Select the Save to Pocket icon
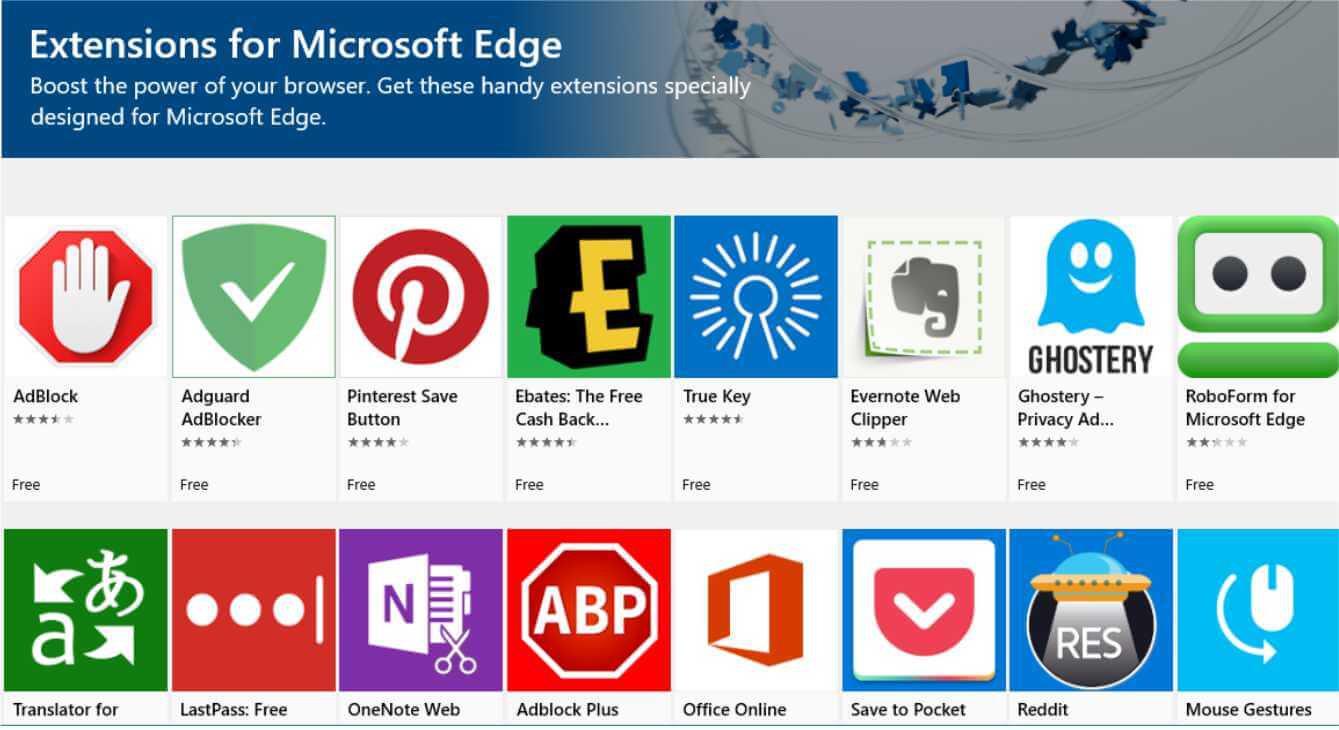The width and height of the screenshot is (1339, 730). tap(924, 610)
